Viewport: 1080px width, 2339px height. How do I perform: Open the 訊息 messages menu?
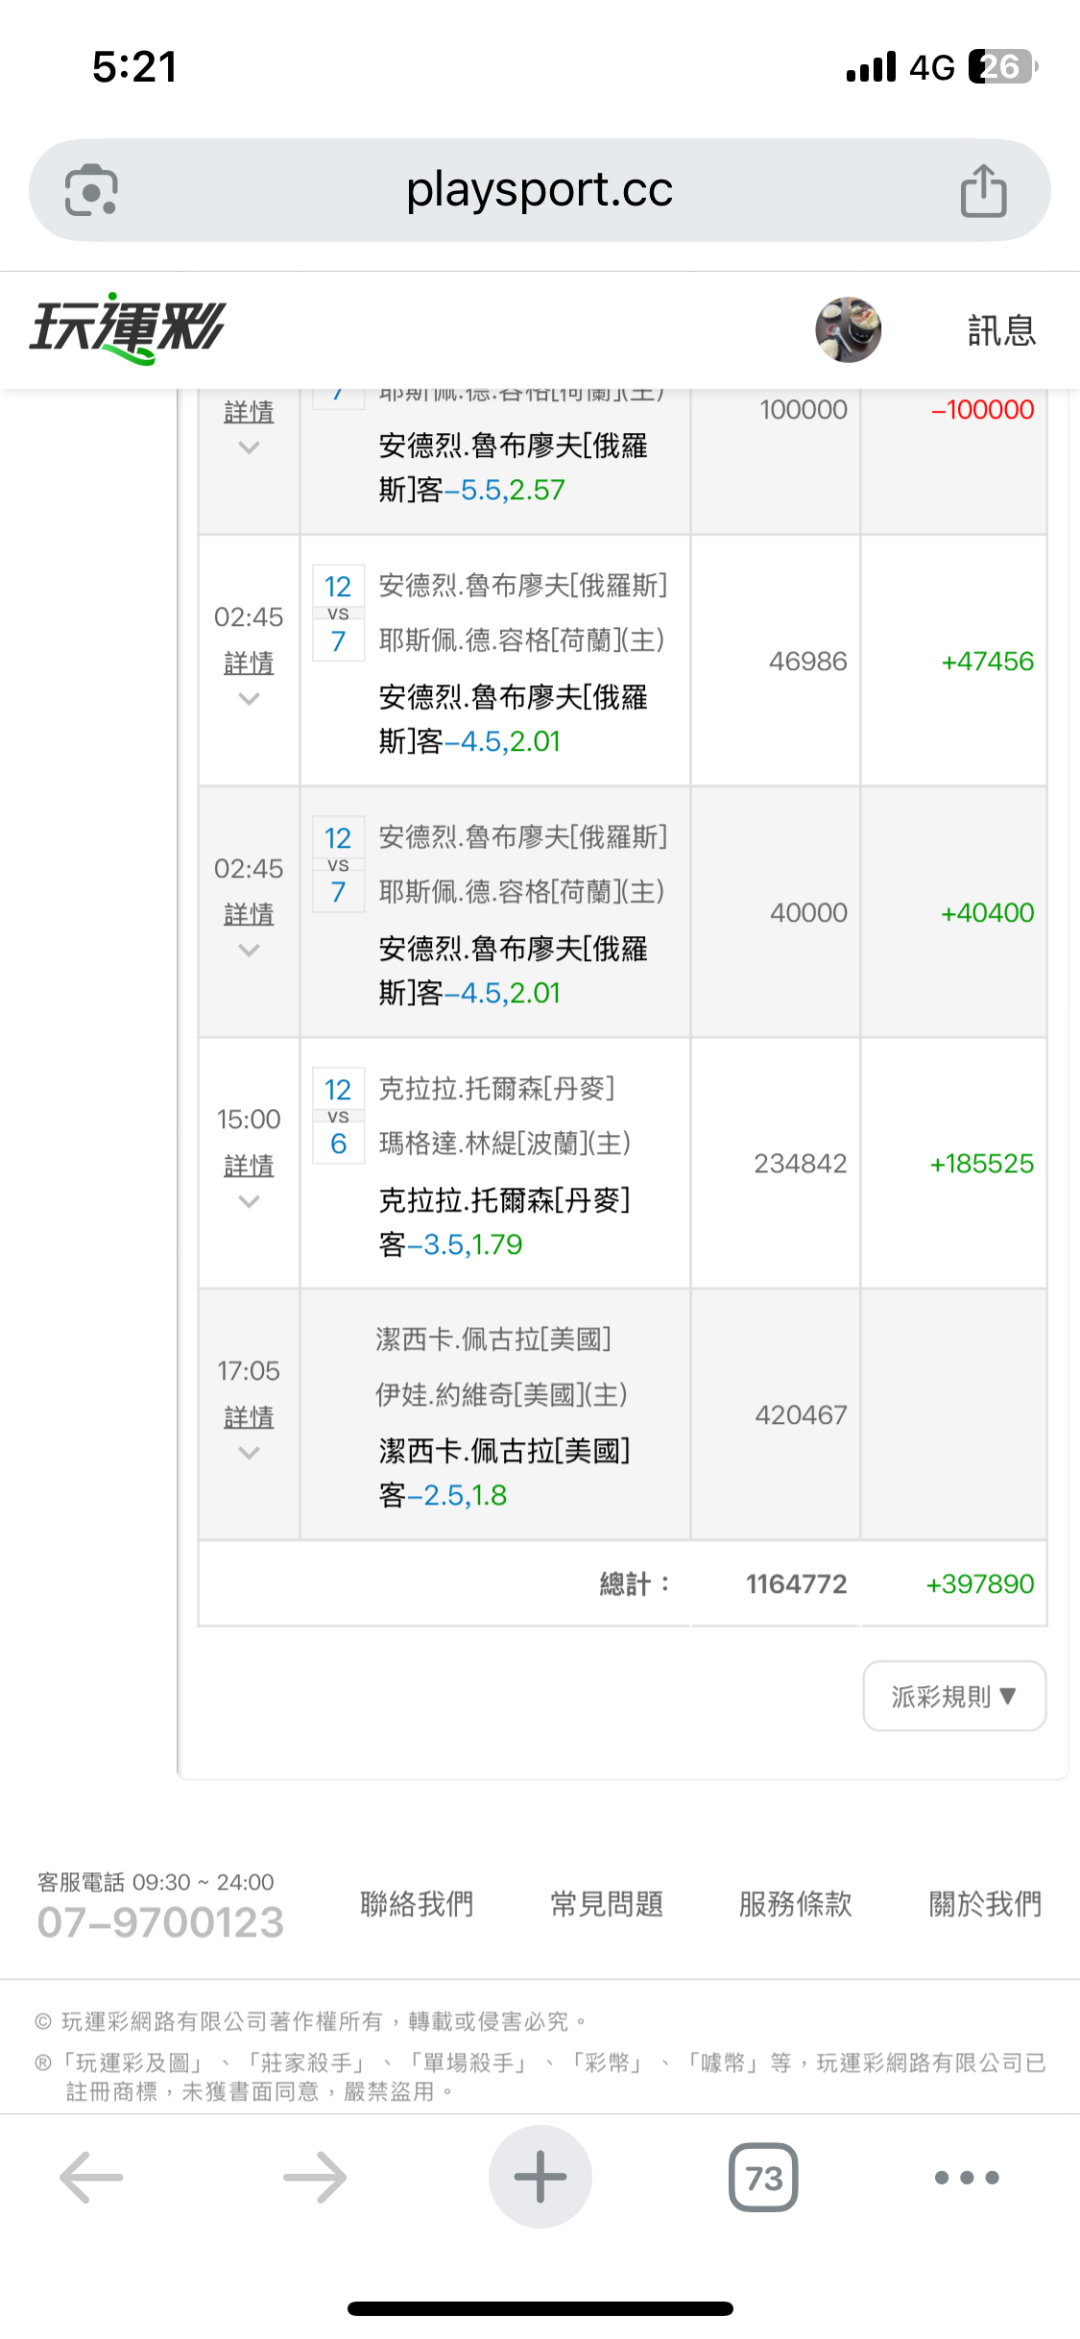point(1001,330)
